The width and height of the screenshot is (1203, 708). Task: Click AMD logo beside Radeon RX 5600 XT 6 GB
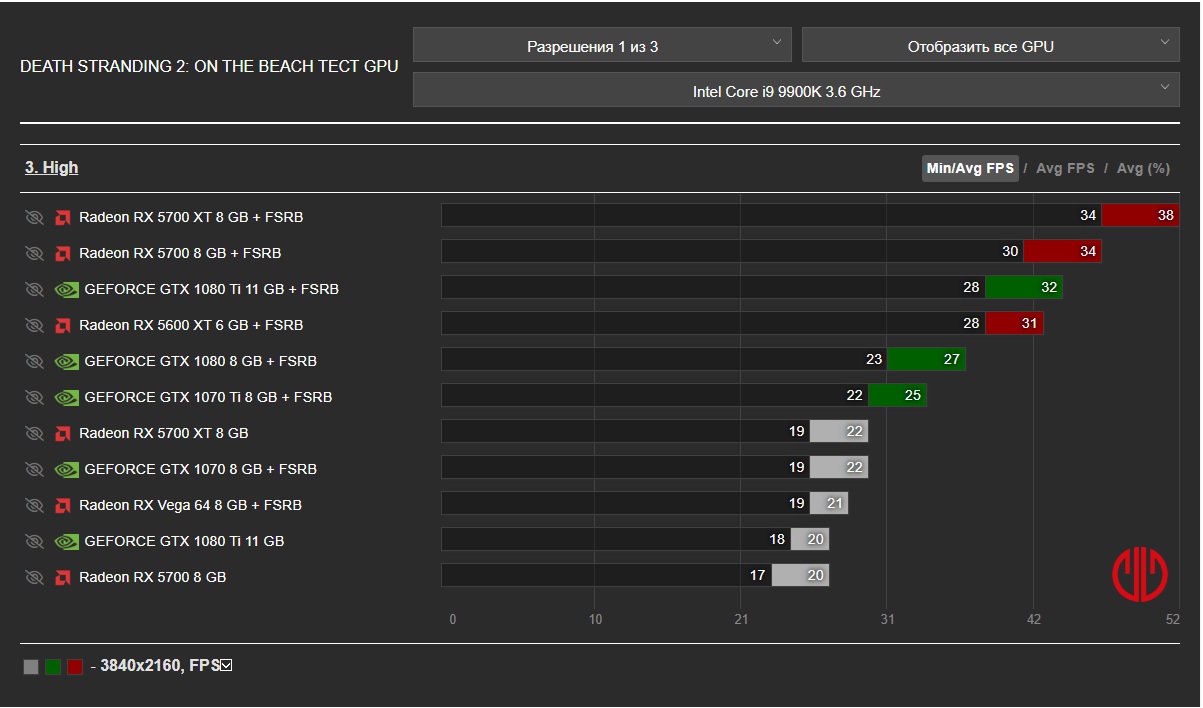click(x=63, y=325)
